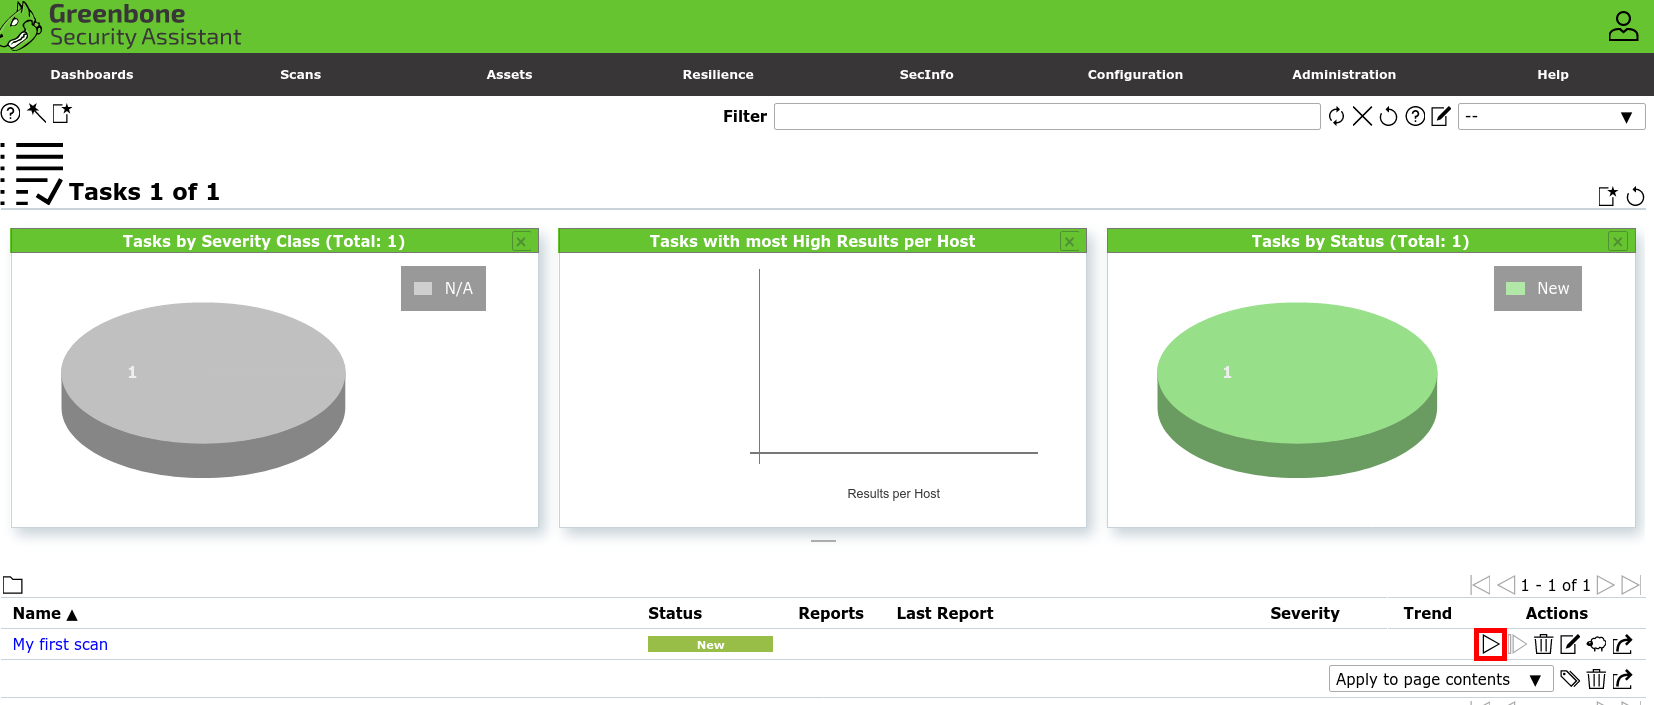The image size is (1654, 705).
Task: Open the Configuration menu
Action: click(1135, 75)
